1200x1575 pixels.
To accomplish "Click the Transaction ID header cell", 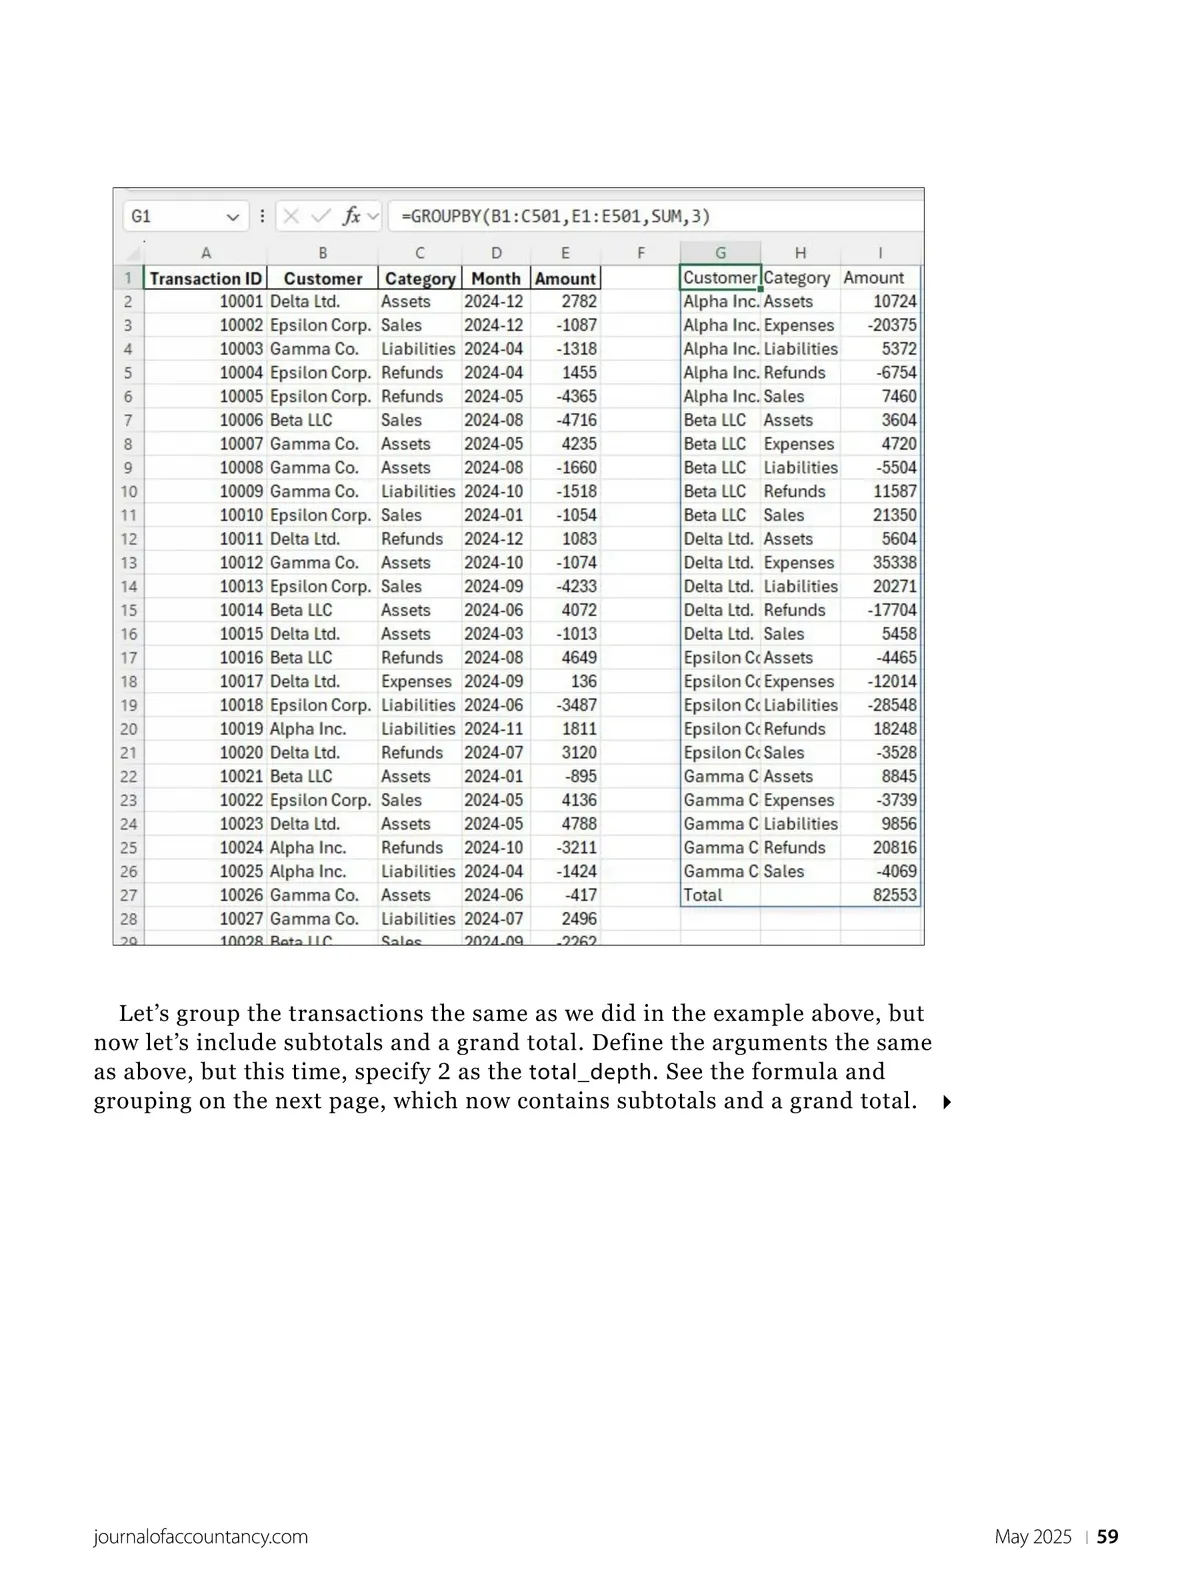I will [x=206, y=279].
